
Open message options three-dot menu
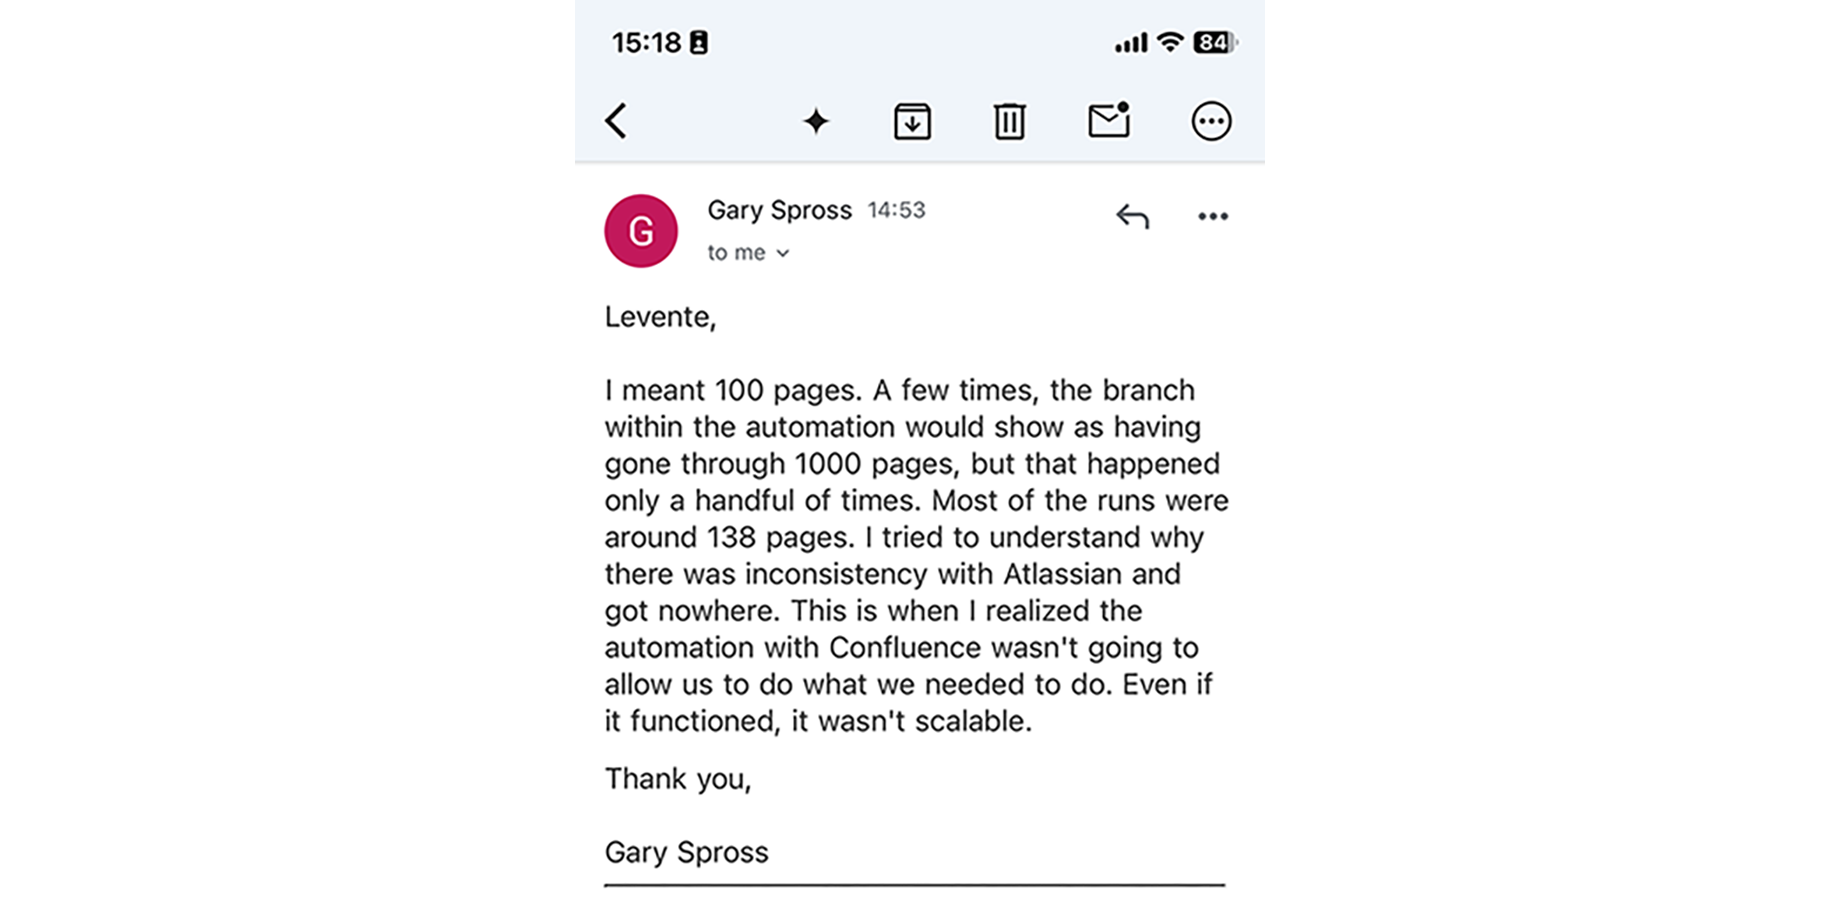pos(1213,216)
